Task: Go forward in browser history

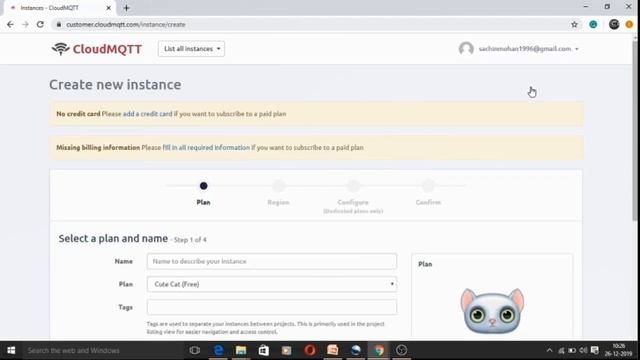Action: coord(25,24)
